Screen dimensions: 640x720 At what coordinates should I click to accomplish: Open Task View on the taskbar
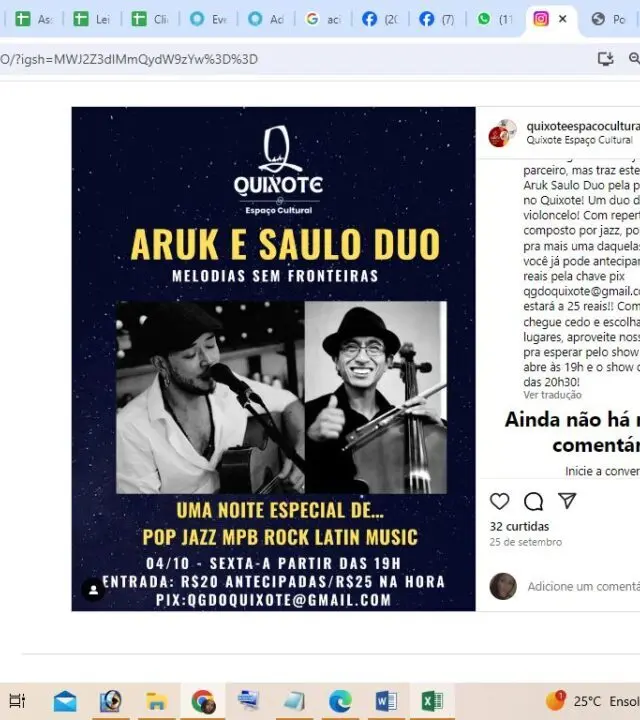click(x=18, y=701)
